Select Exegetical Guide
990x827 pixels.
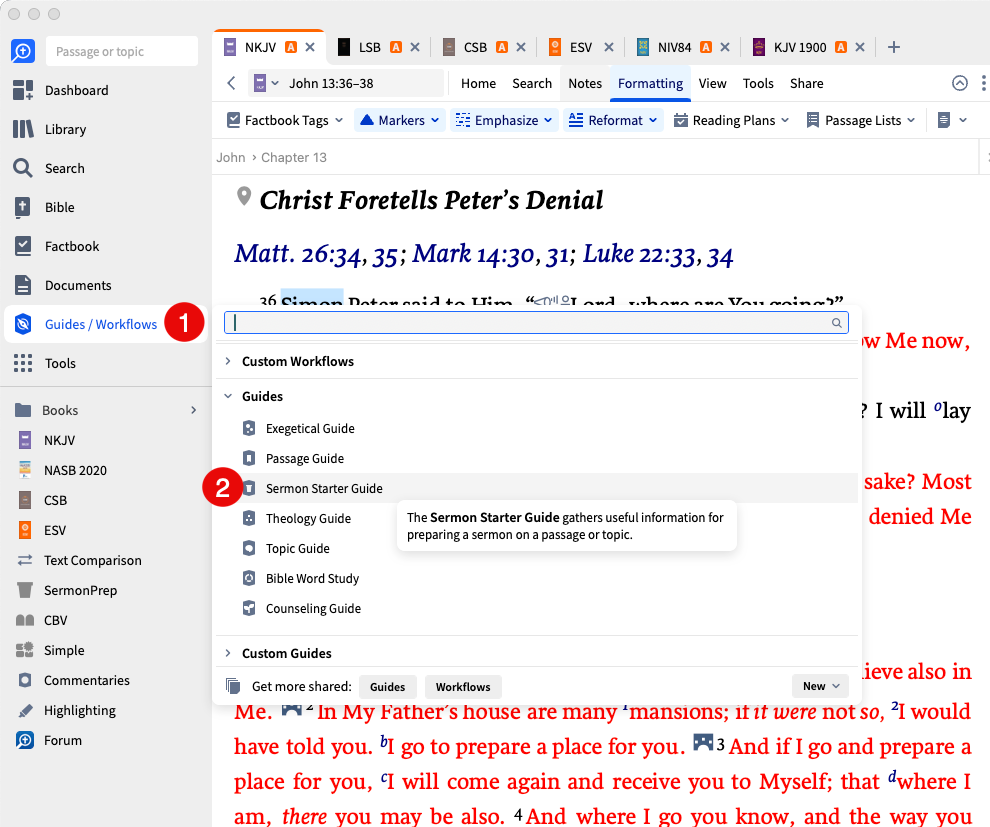[x=310, y=429]
